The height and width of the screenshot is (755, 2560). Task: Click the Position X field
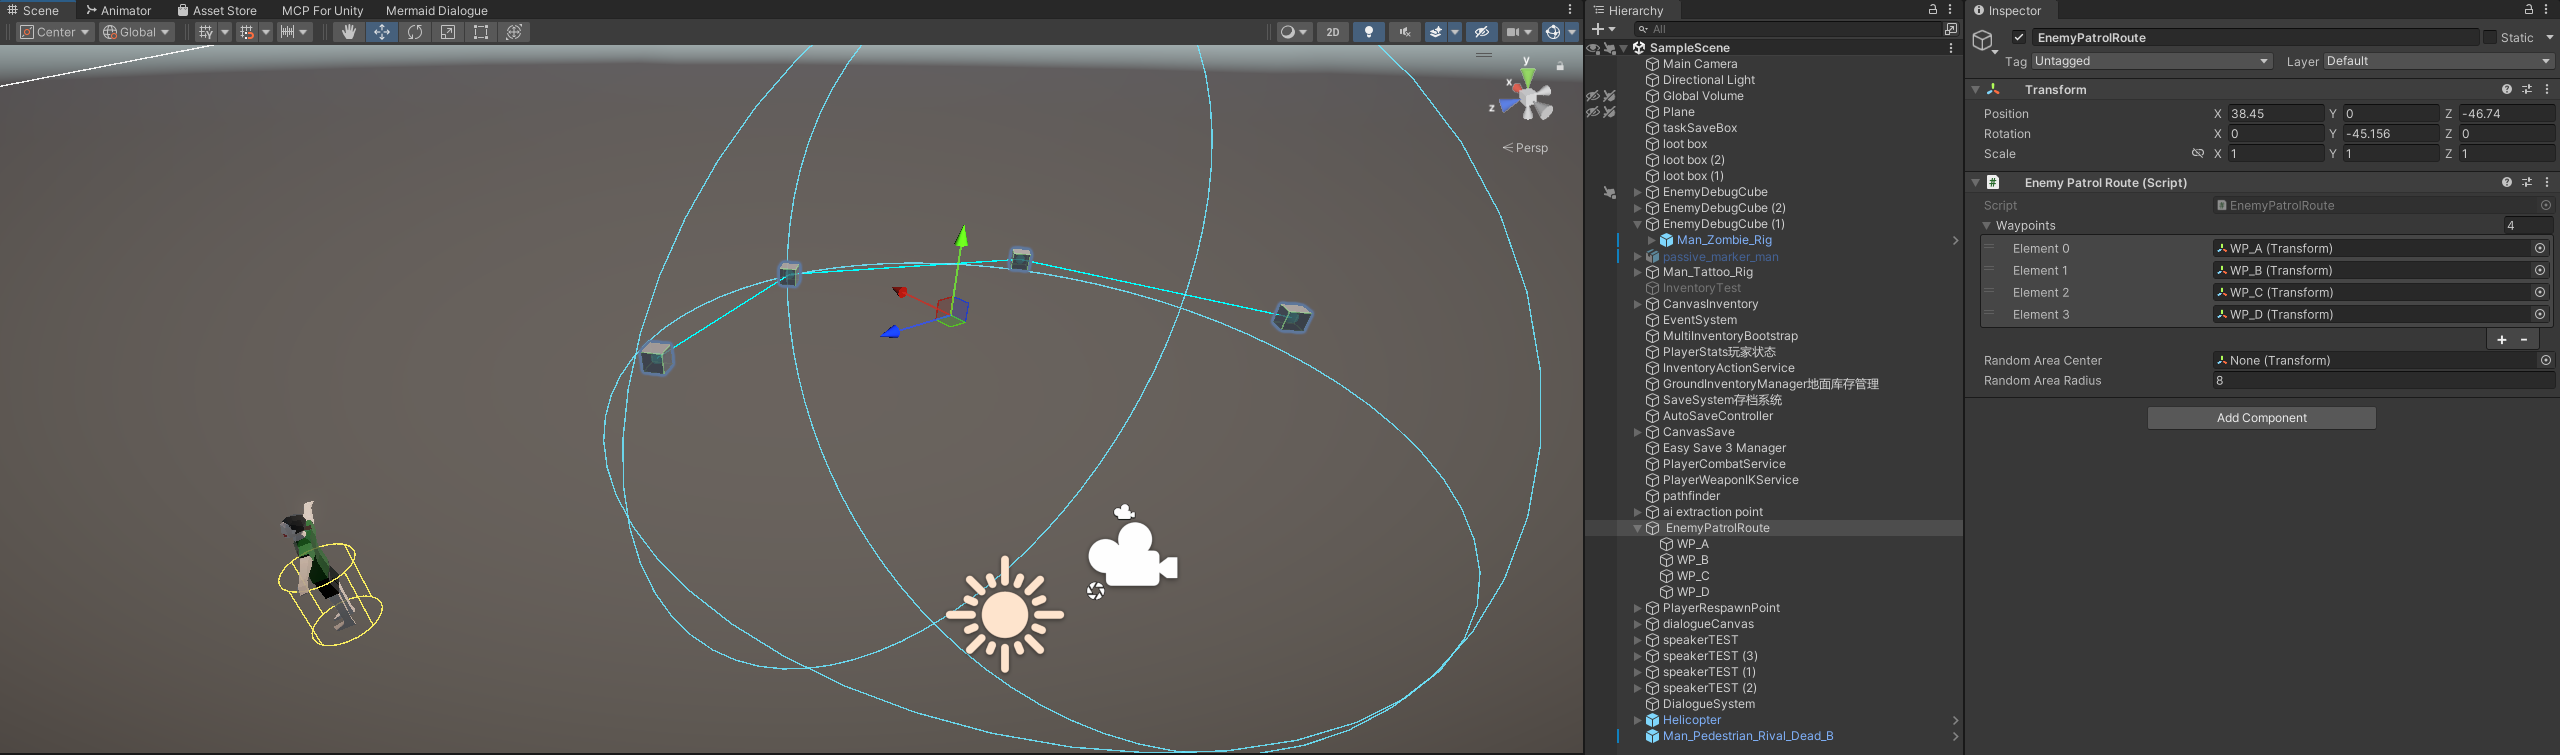click(x=2276, y=114)
